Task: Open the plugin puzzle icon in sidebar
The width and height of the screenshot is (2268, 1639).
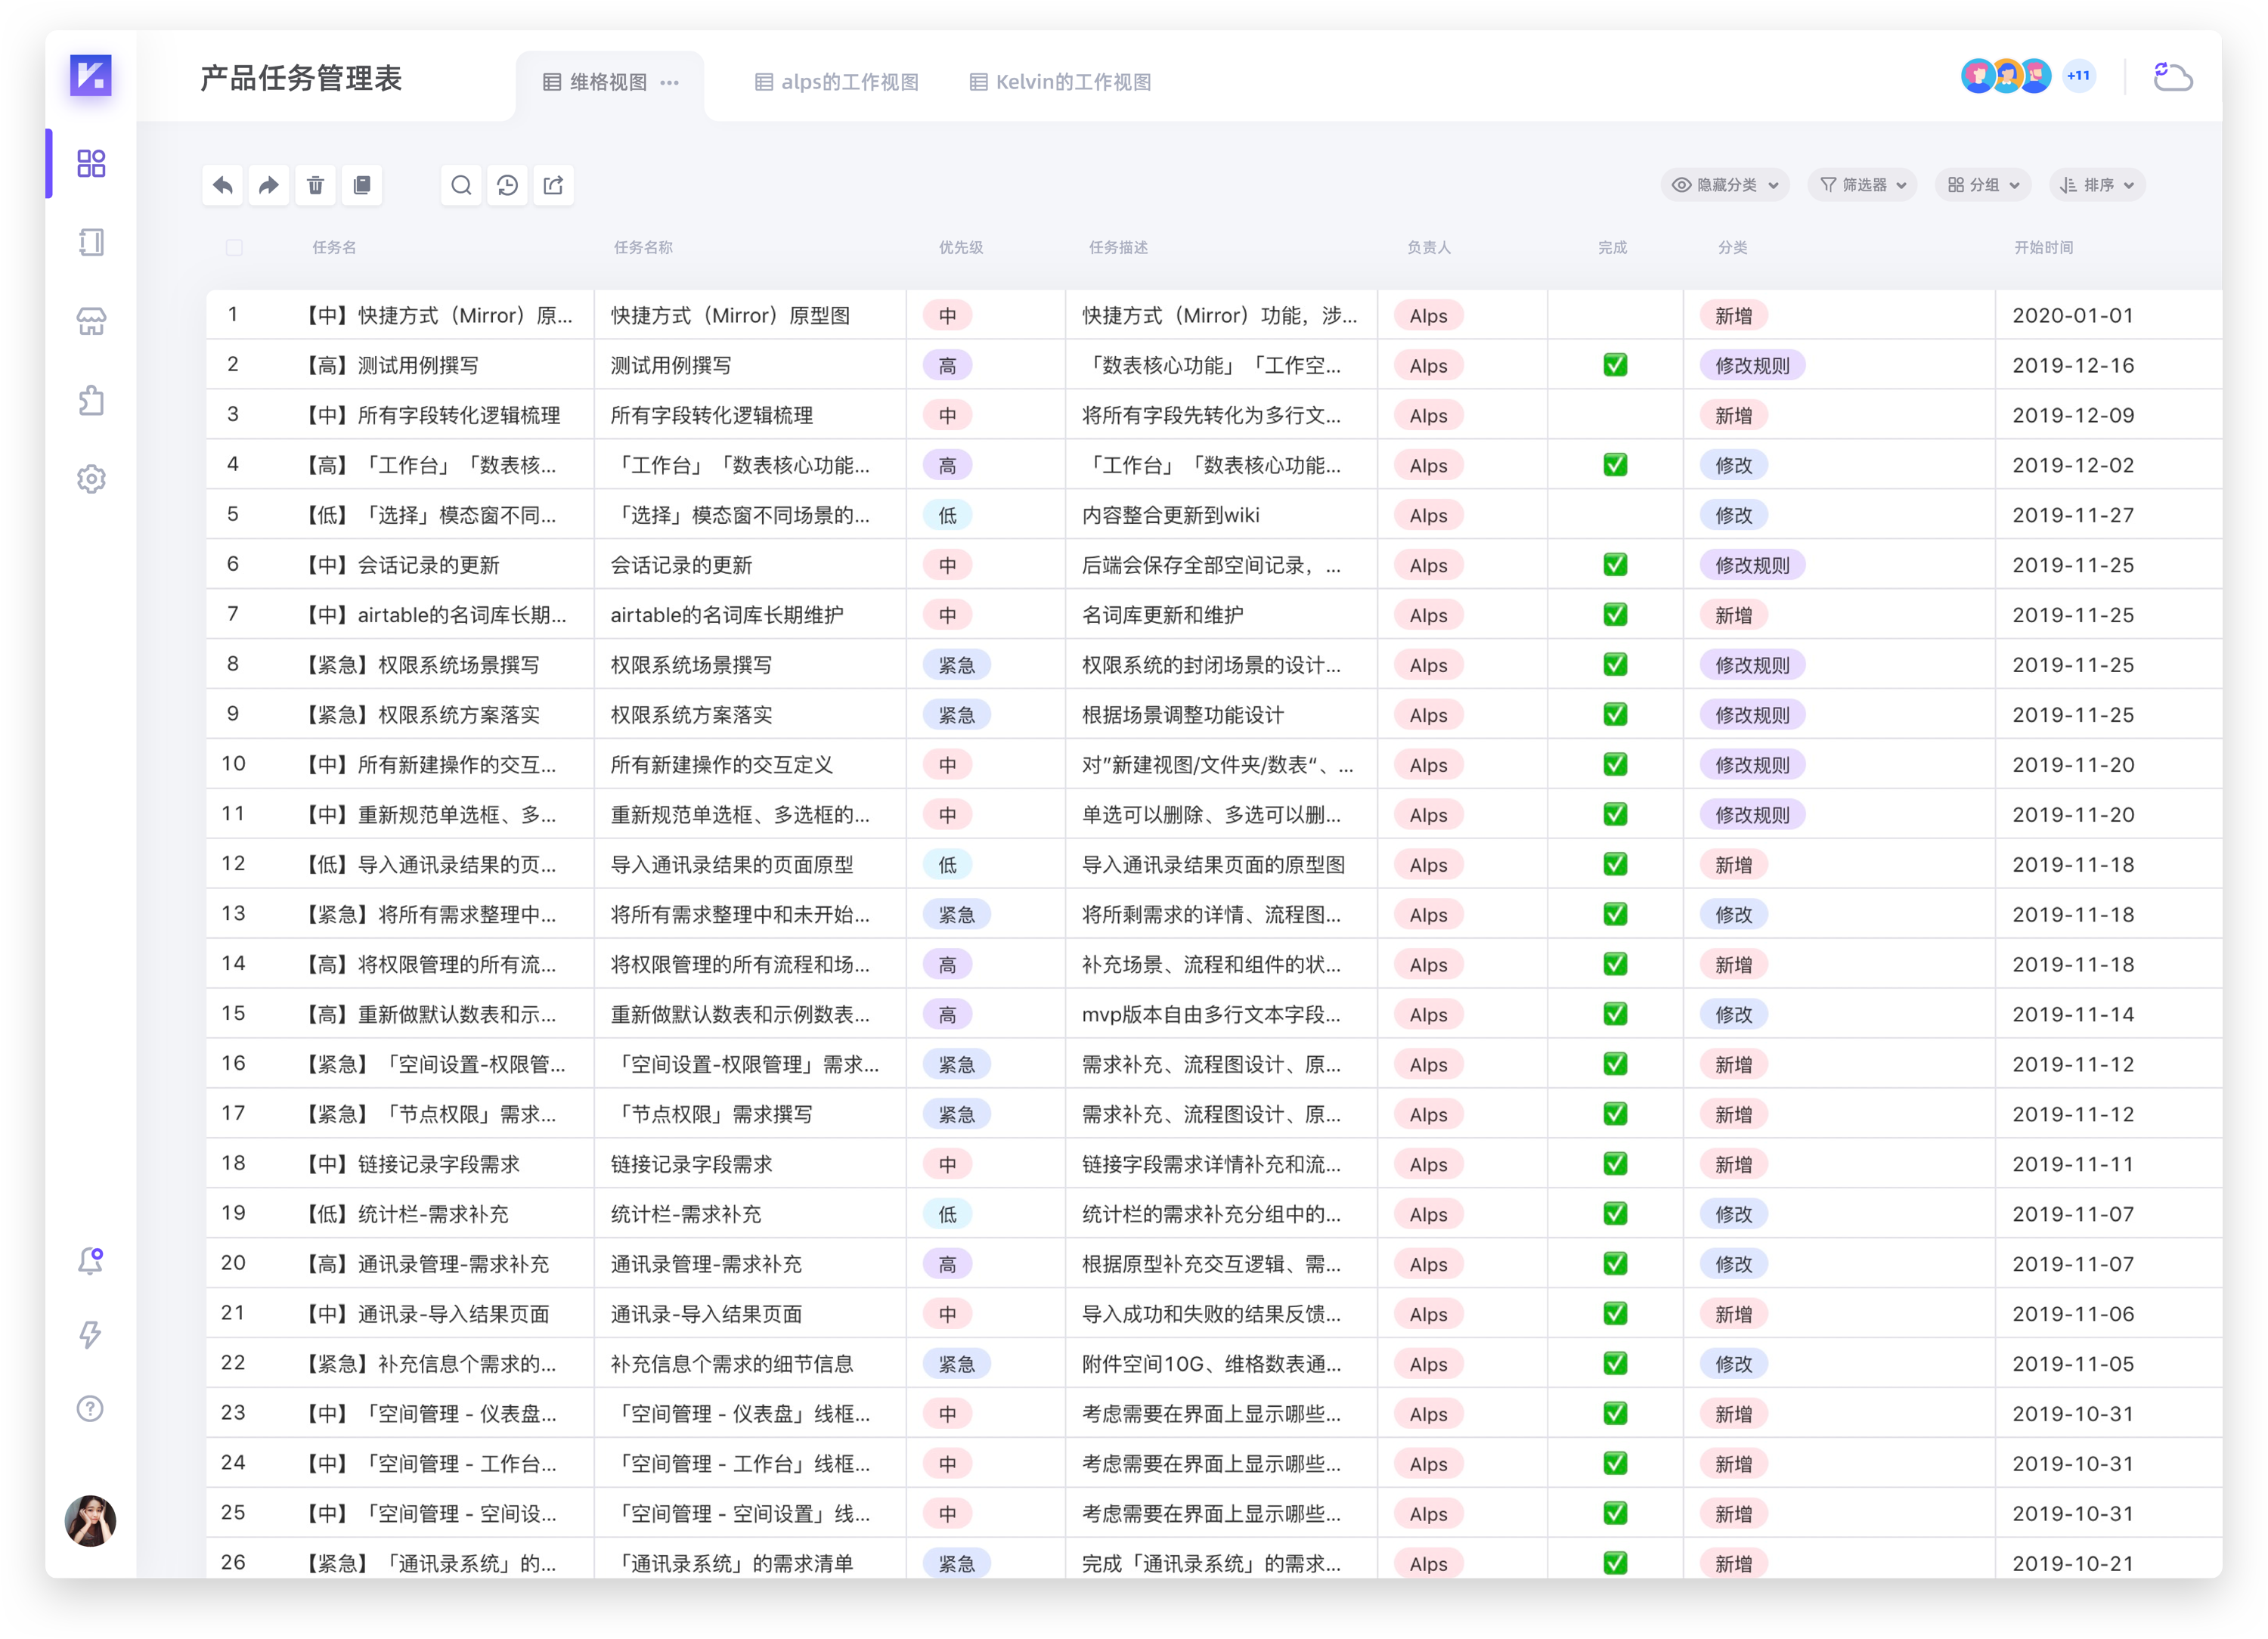Action: tap(91, 400)
